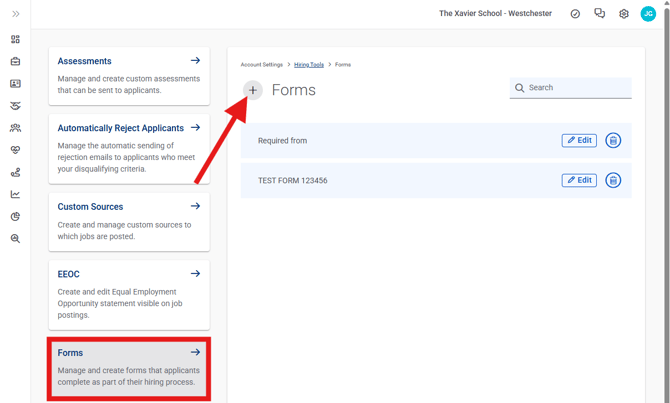The width and height of the screenshot is (670, 403).
Task: Open the line chart icon in sidebar
Action: click(15, 194)
